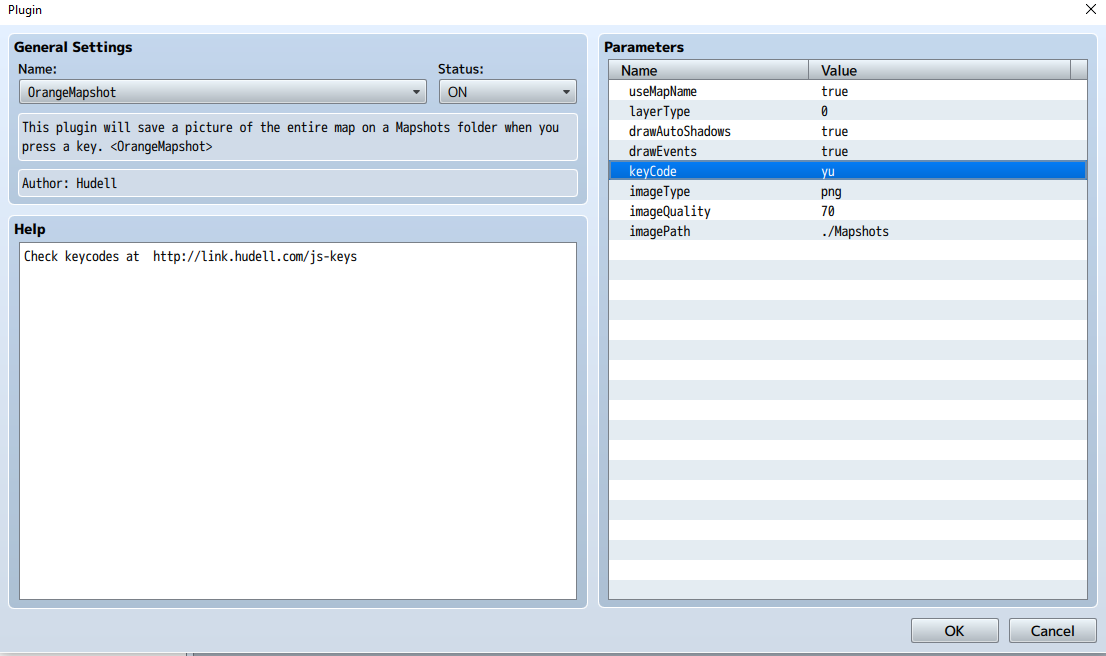Select the imagePath parameter row

847,231
